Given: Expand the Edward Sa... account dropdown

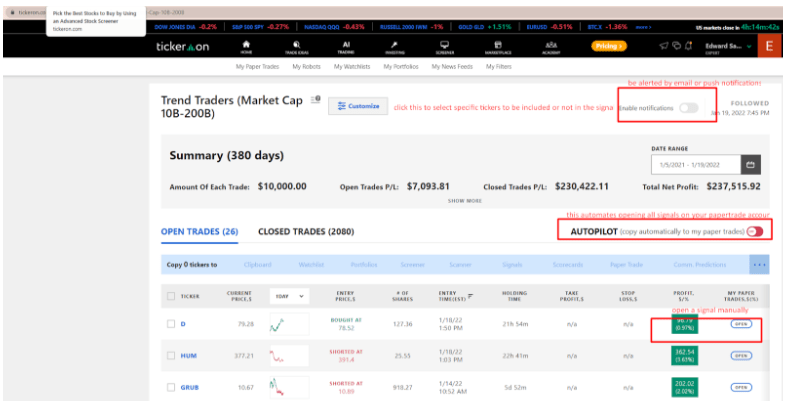Looking at the screenshot, I should pos(728,46).
